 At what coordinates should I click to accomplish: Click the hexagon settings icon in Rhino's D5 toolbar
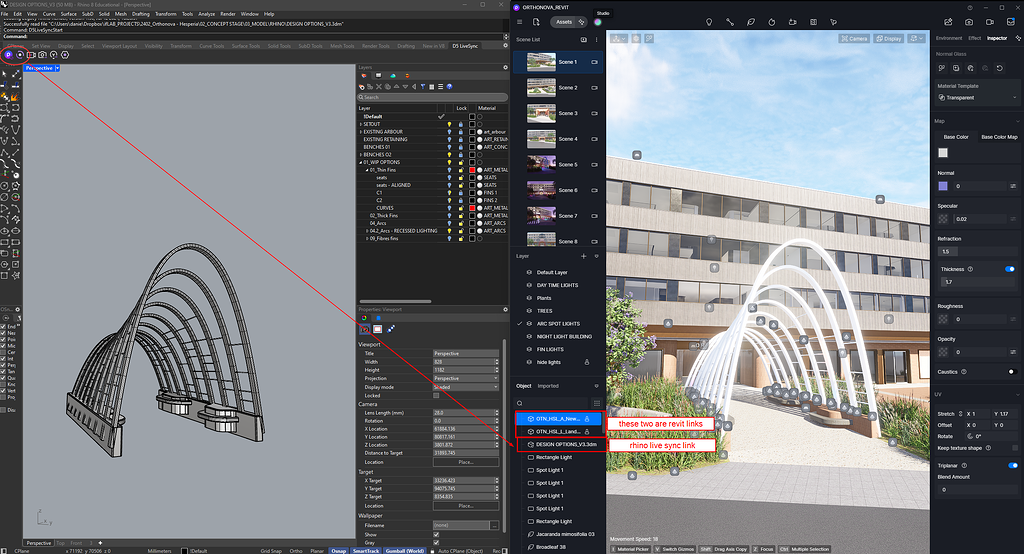65,55
